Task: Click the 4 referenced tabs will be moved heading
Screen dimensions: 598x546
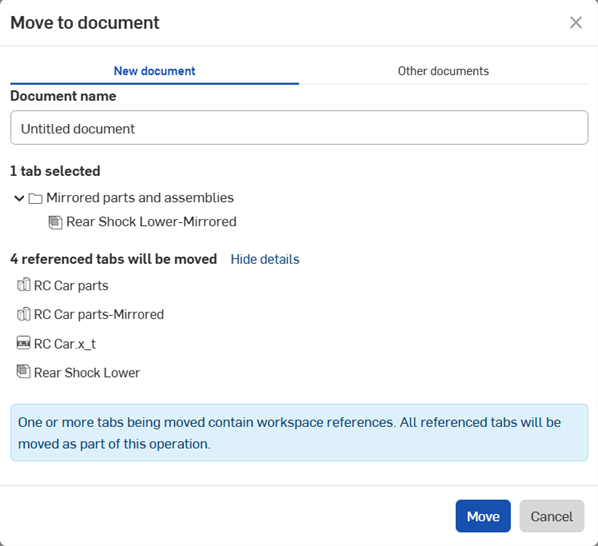Action: (114, 259)
